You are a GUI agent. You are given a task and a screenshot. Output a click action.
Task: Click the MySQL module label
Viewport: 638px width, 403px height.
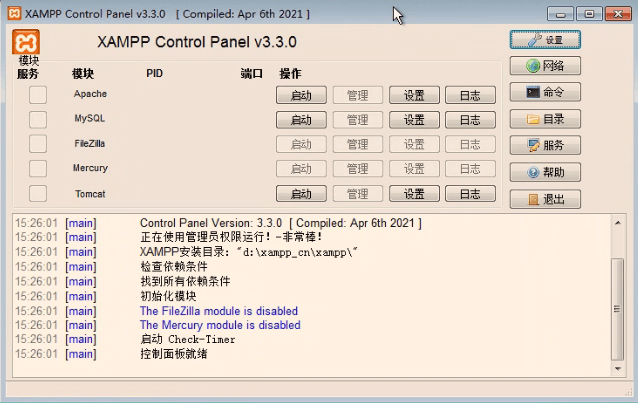(90, 118)
